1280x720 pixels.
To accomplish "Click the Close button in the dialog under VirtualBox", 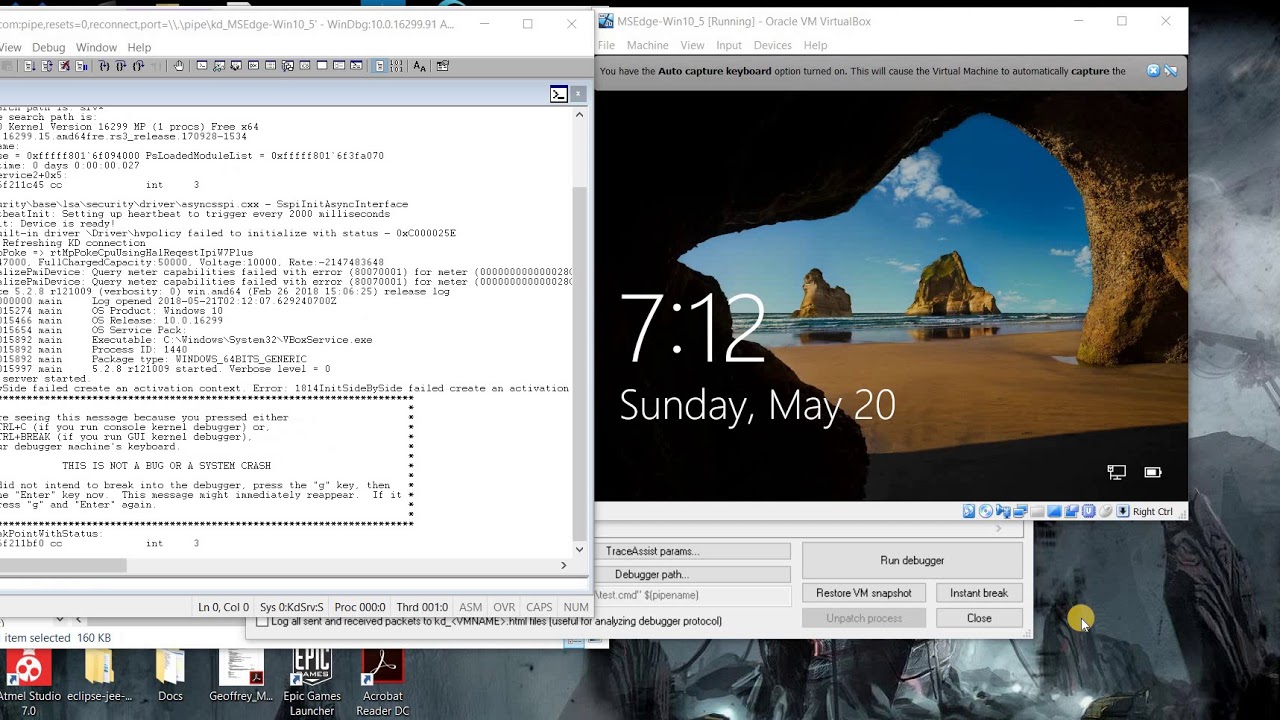I will click(x=979, y=618).
